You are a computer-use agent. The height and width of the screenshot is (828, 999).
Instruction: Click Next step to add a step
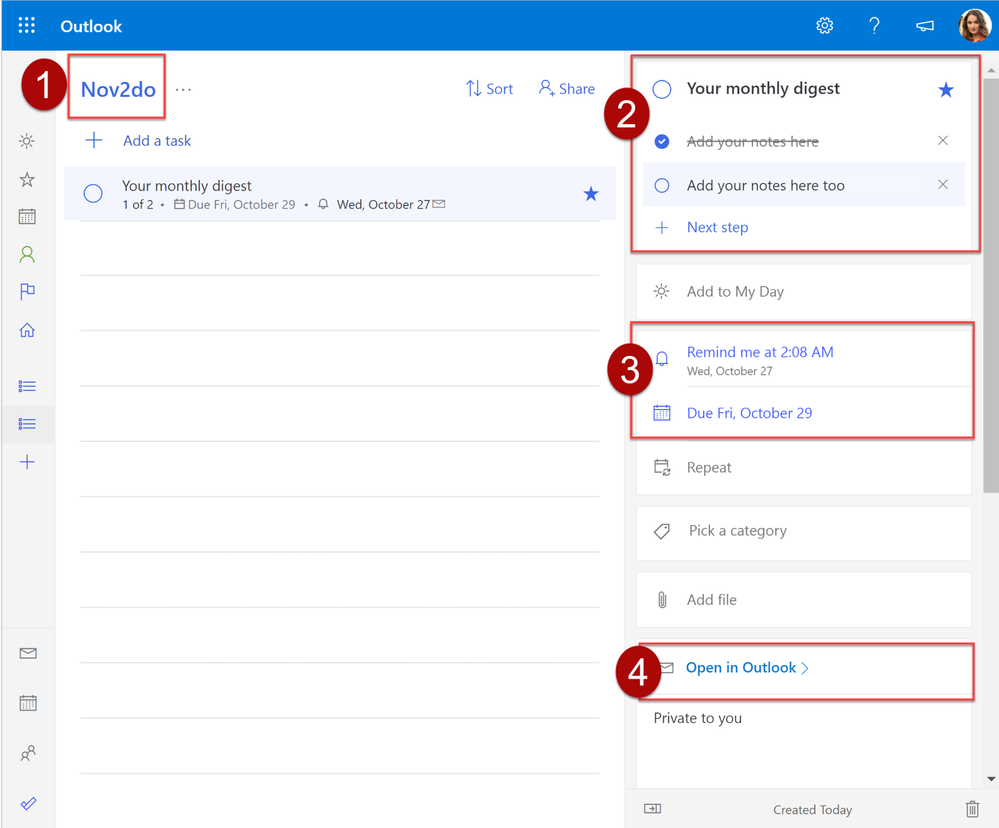[x=717, y=227]
